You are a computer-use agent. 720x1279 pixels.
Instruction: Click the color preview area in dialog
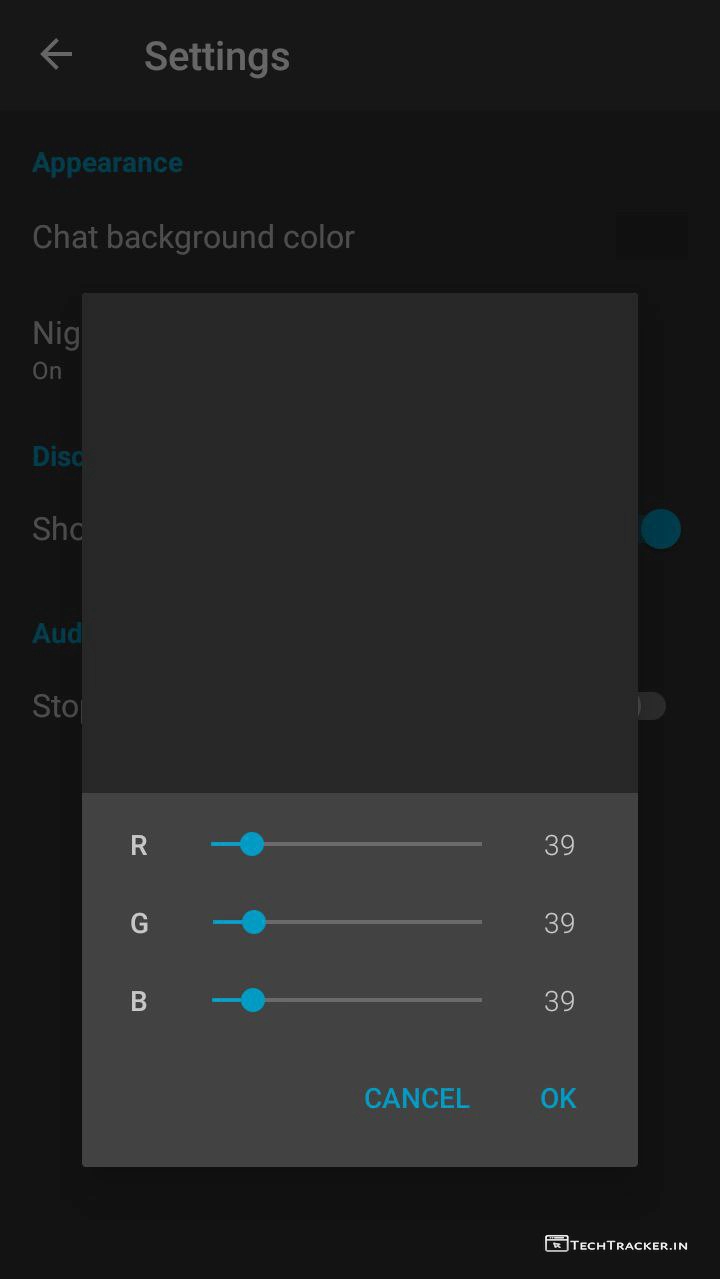click(x=360, y=543)
